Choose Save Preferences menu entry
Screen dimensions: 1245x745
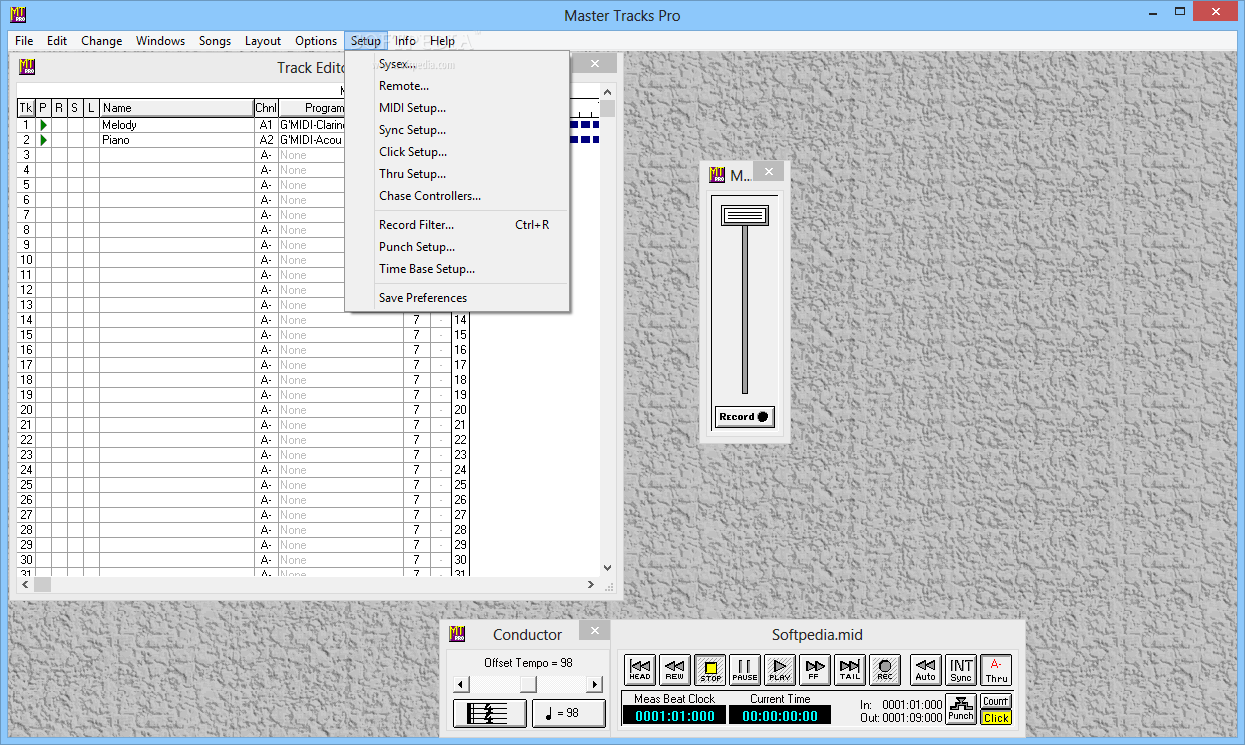click(457, 298)
